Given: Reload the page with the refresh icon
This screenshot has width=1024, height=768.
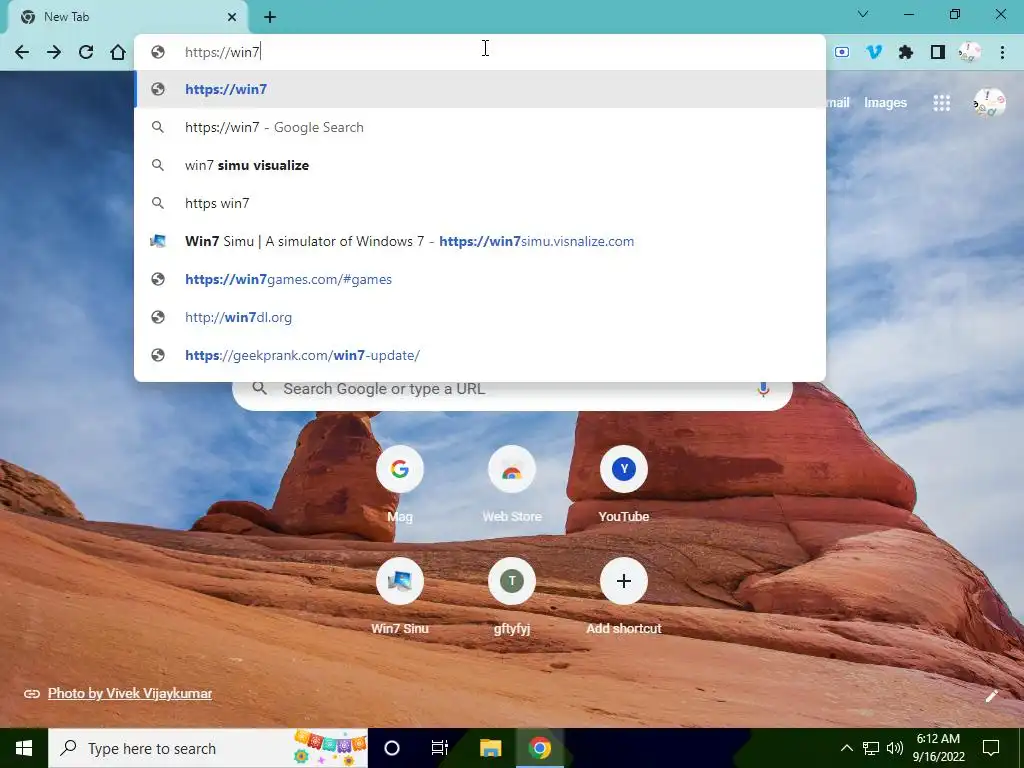Looking at the screenshot, I should pos(86,52).
